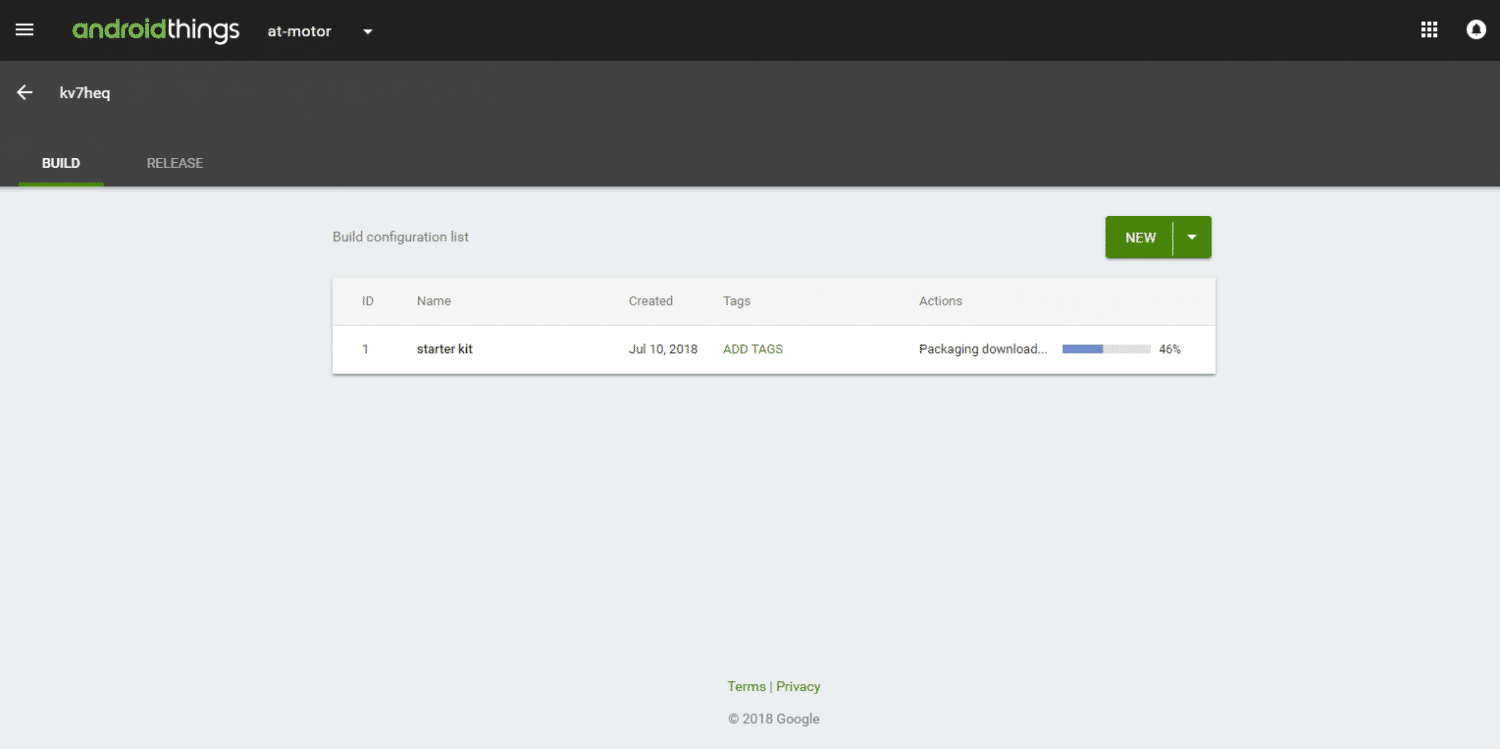
Task: Go back using the arrow beside kv7heq
Action: [x=25, y=92]
